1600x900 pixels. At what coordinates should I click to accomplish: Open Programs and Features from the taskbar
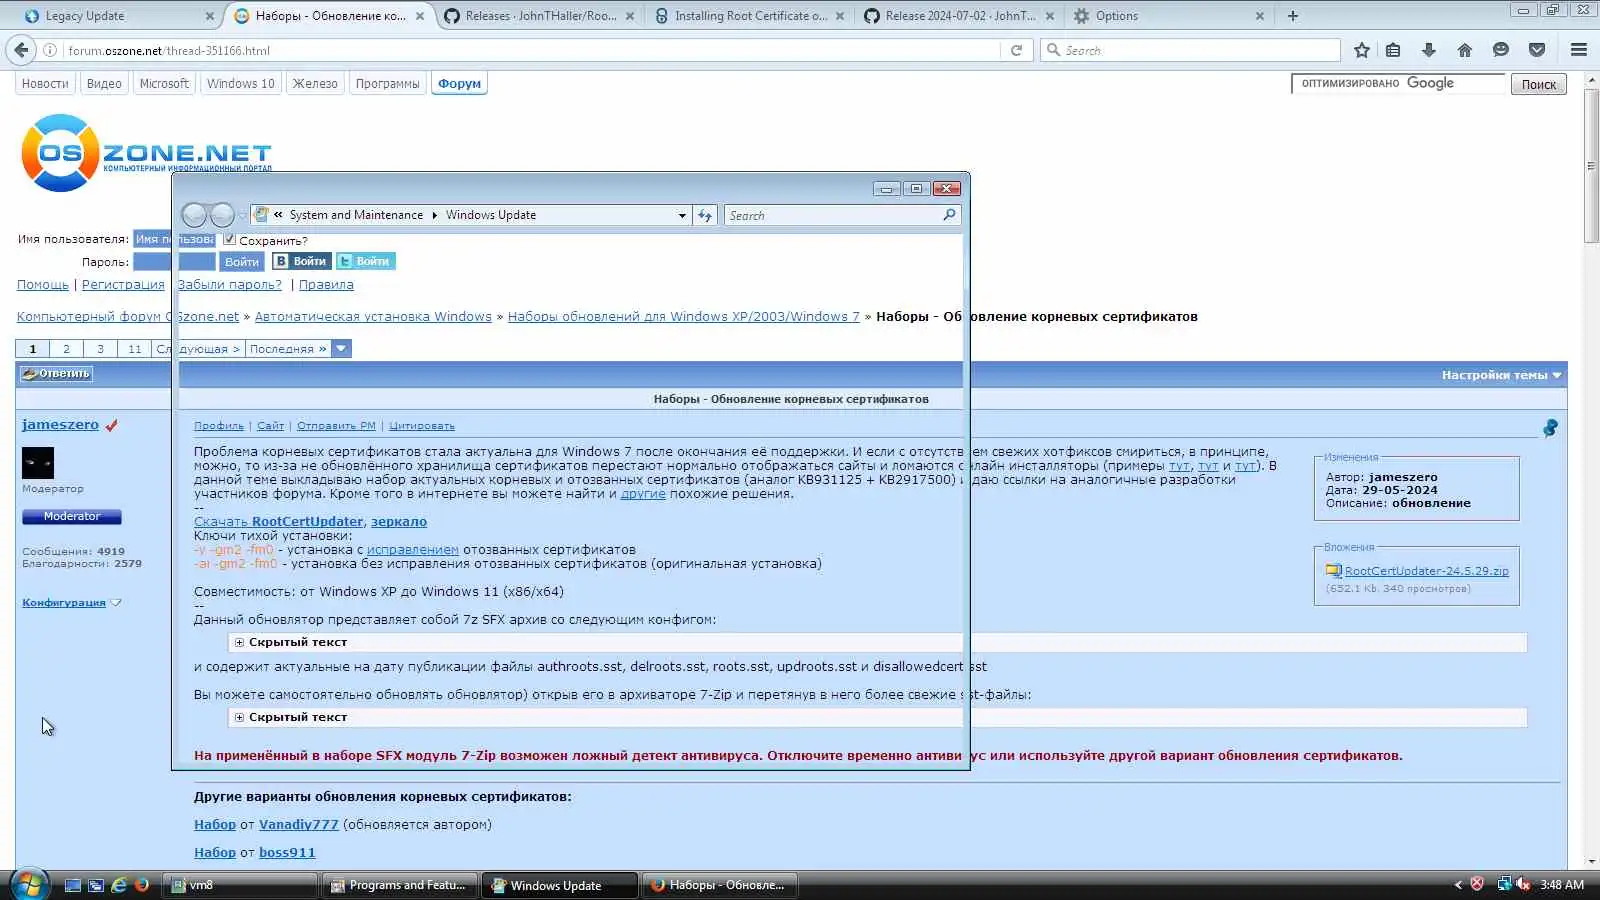[x=398, y=886]
